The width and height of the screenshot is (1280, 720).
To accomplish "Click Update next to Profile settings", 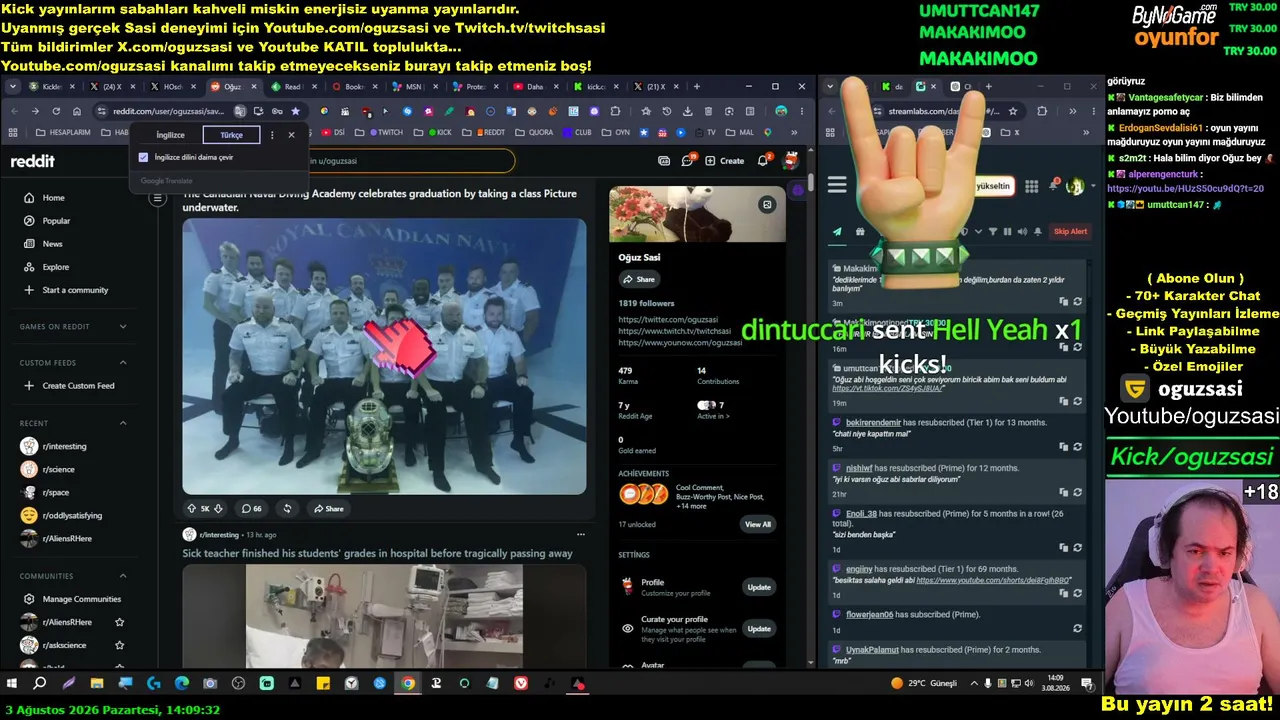I will pyautogui.click(x=759, y=587).
